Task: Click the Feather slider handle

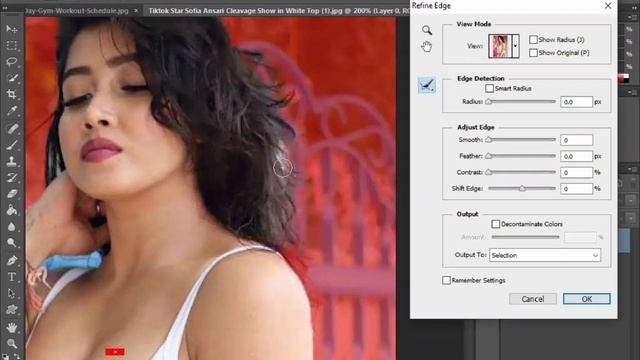Action: (489, 156)
